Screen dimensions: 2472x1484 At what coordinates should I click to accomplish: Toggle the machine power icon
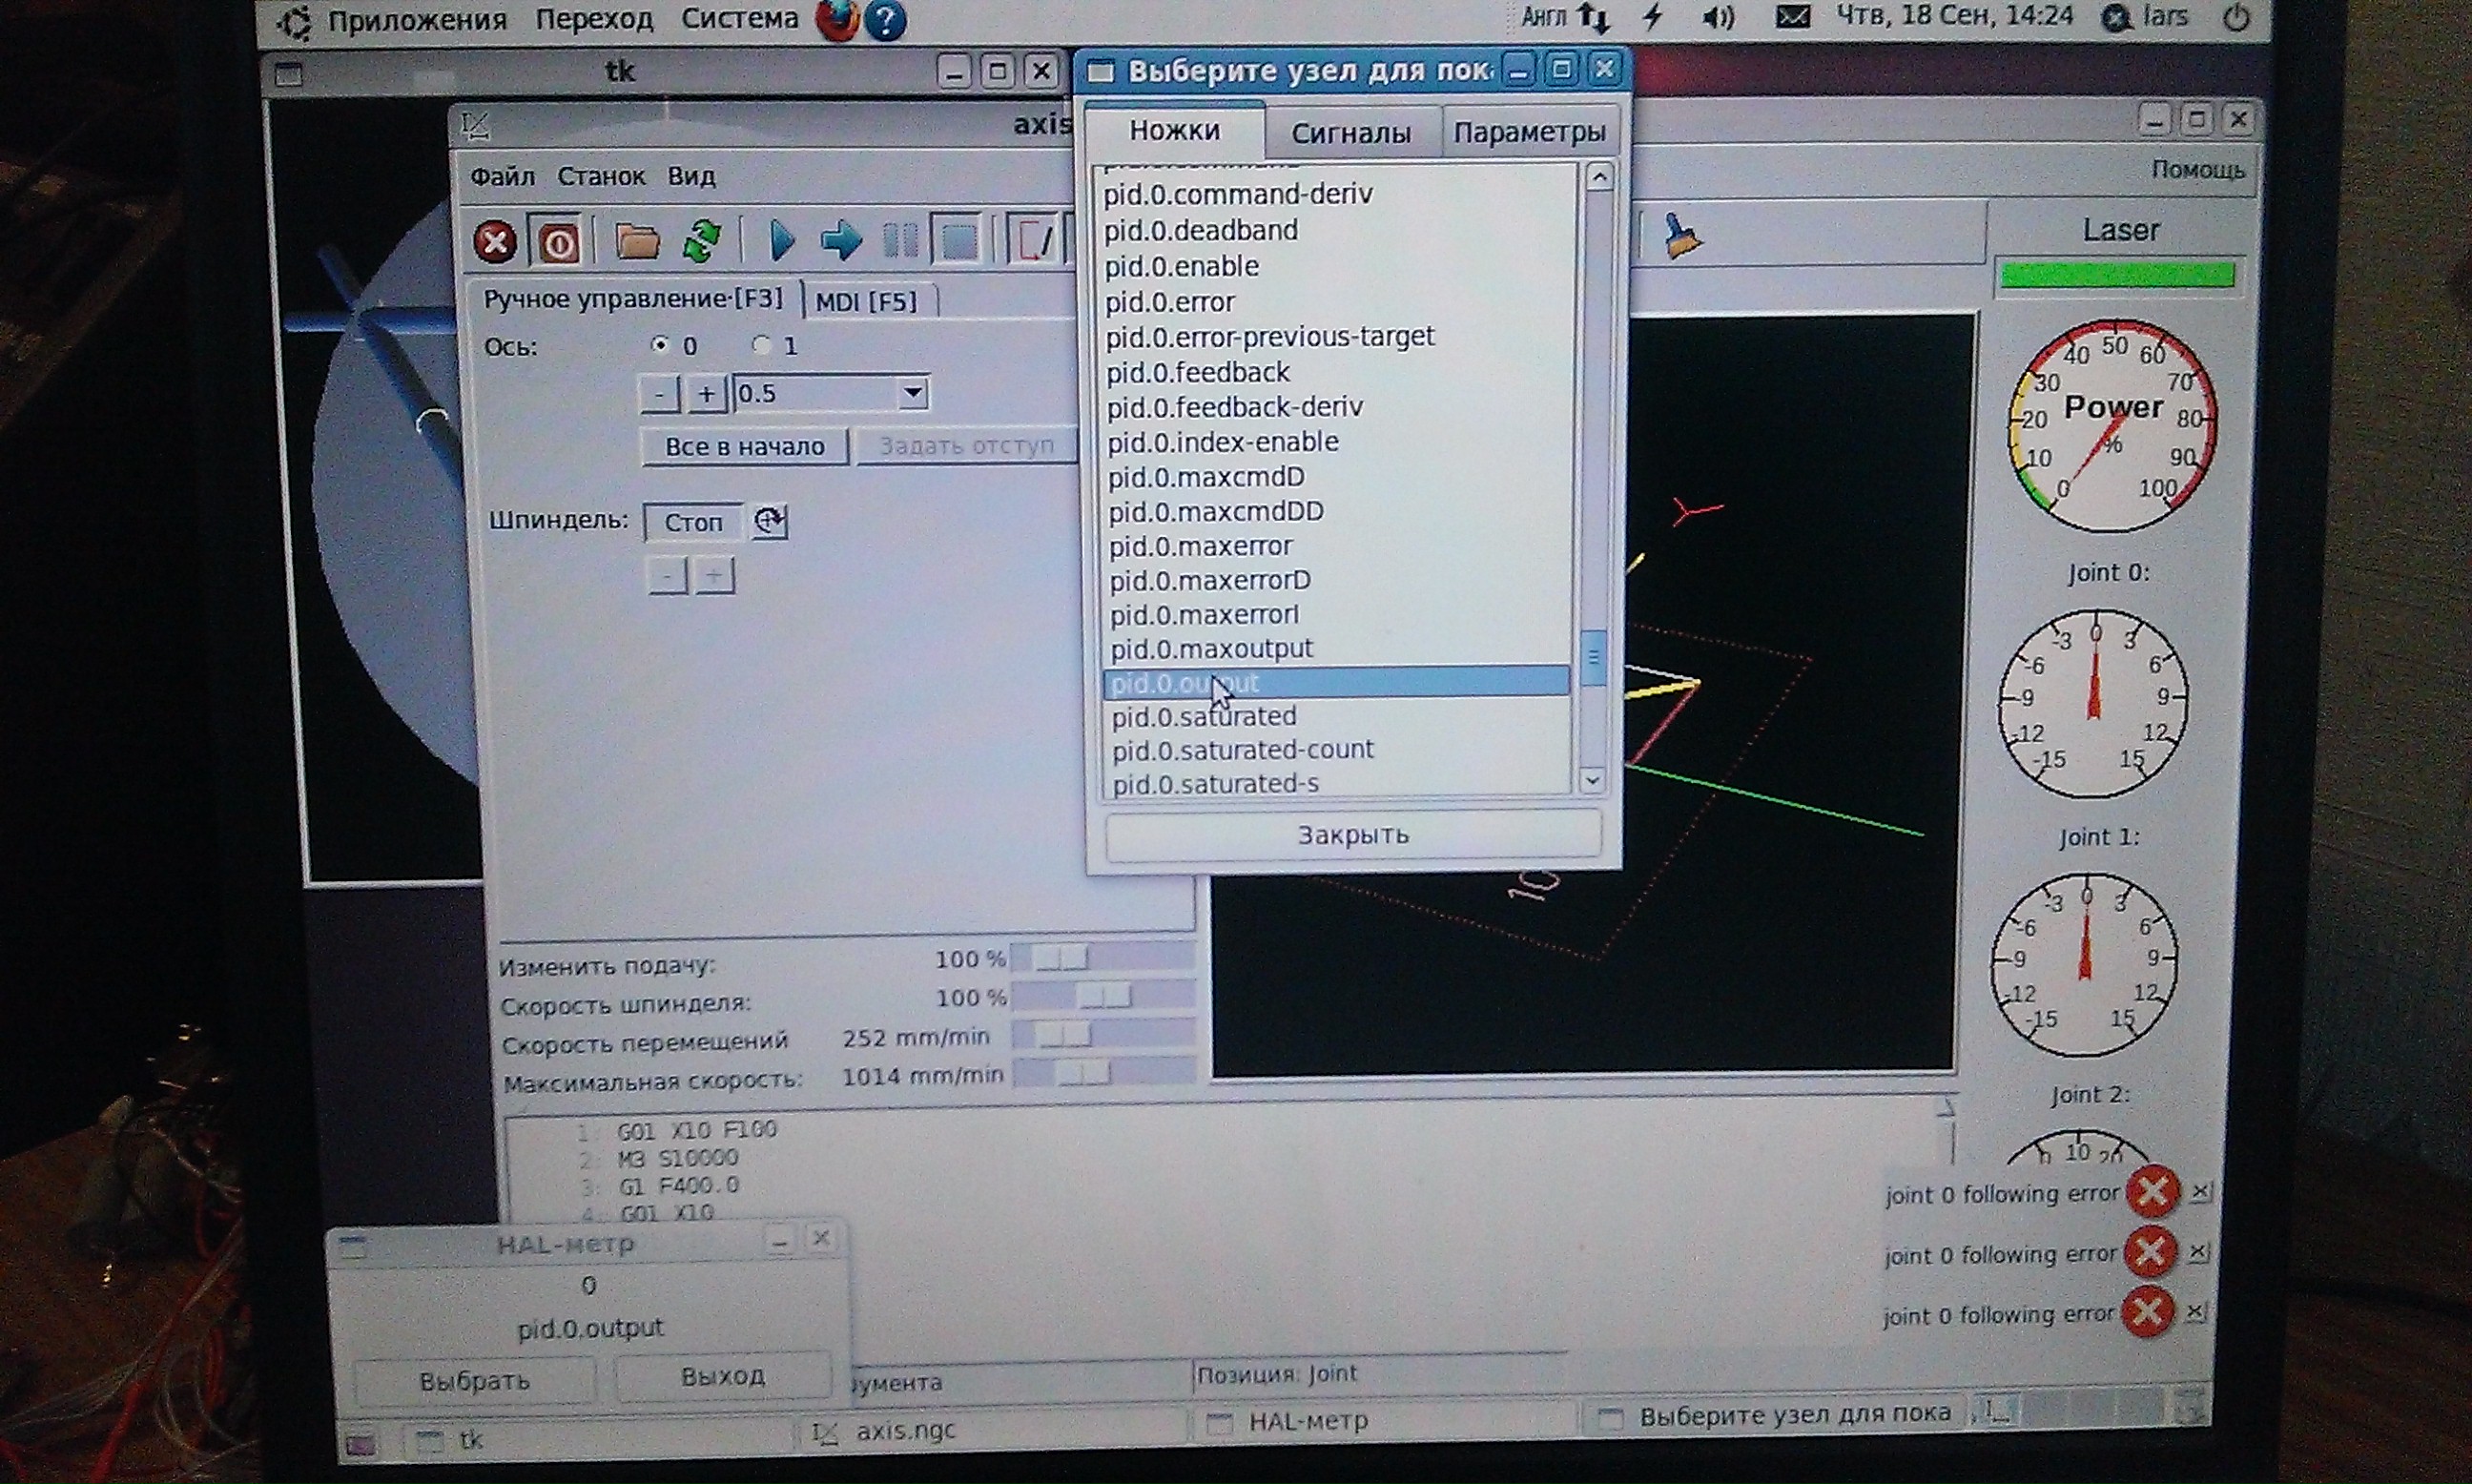(558, 242)
